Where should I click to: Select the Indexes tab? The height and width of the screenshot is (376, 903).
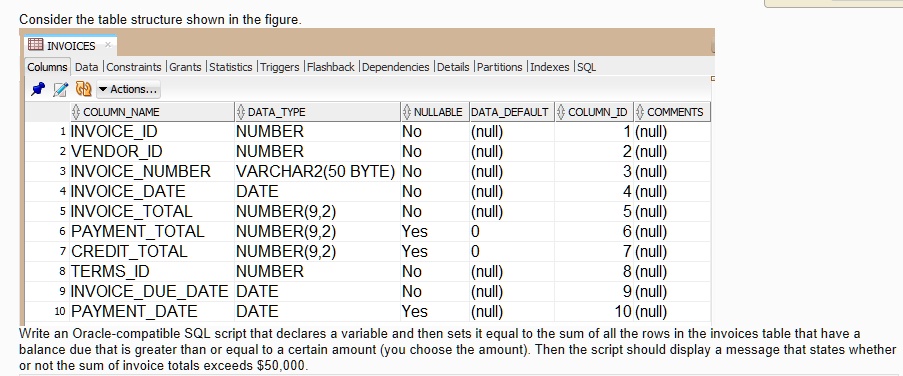(x=549, y=67)
